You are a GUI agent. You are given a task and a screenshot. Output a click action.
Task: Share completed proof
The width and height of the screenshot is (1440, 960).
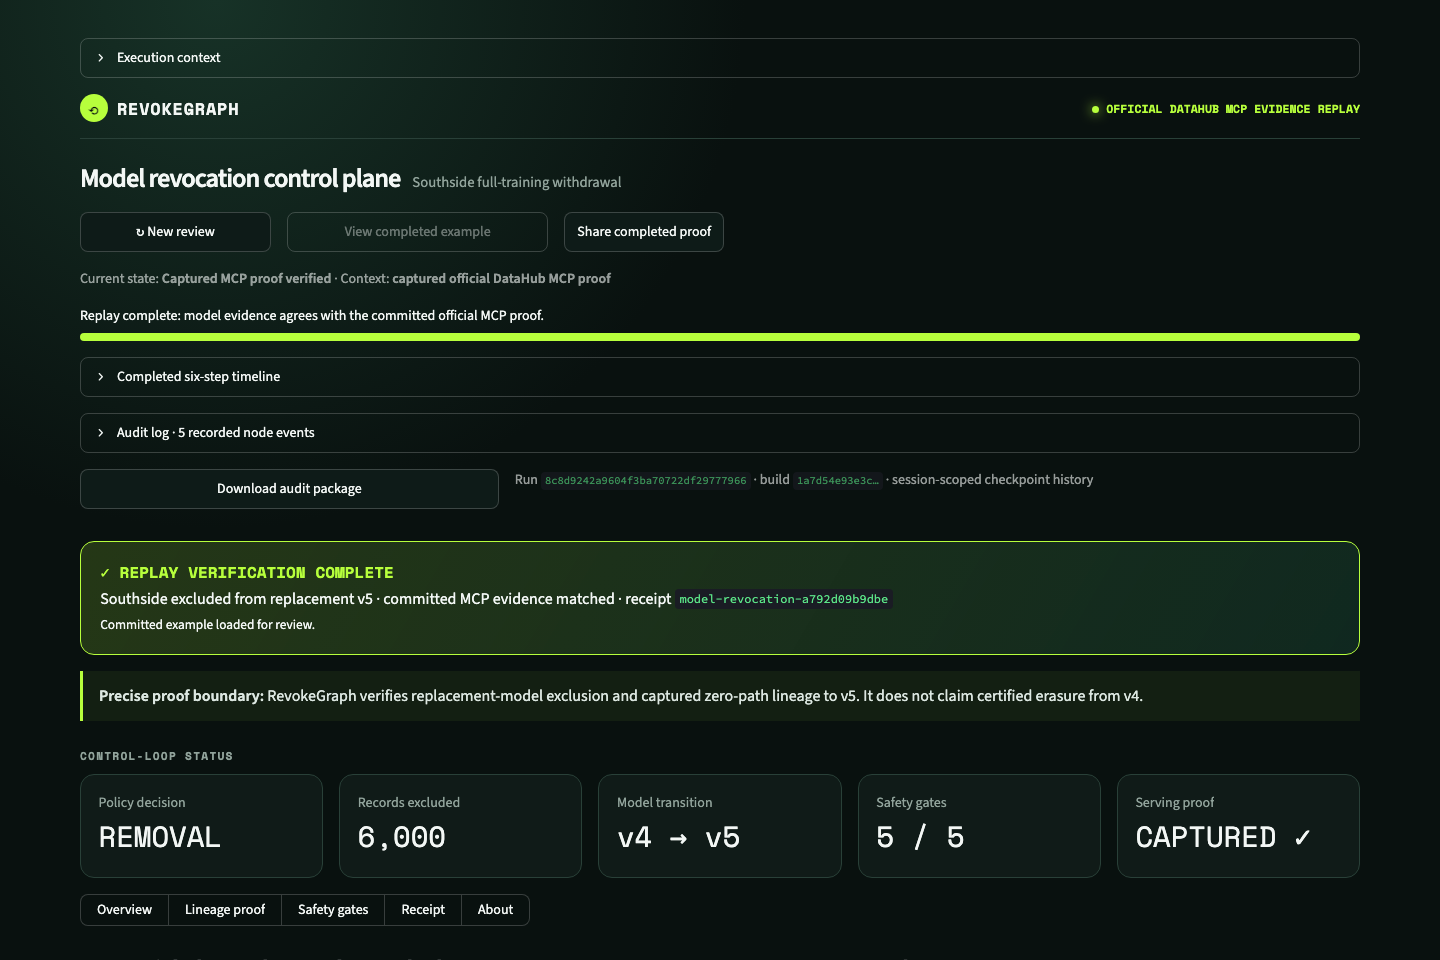(644, 232)
